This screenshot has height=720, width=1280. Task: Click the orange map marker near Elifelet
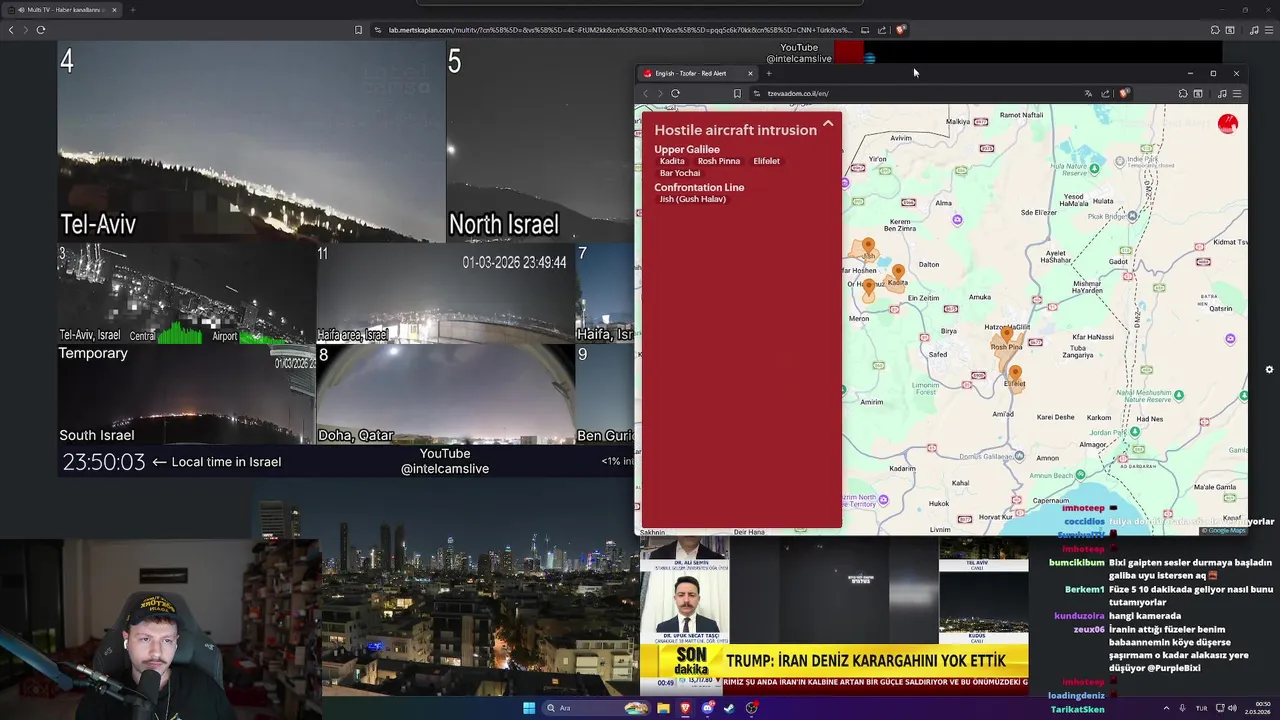pyautogui.click(x=1015, y=374)
